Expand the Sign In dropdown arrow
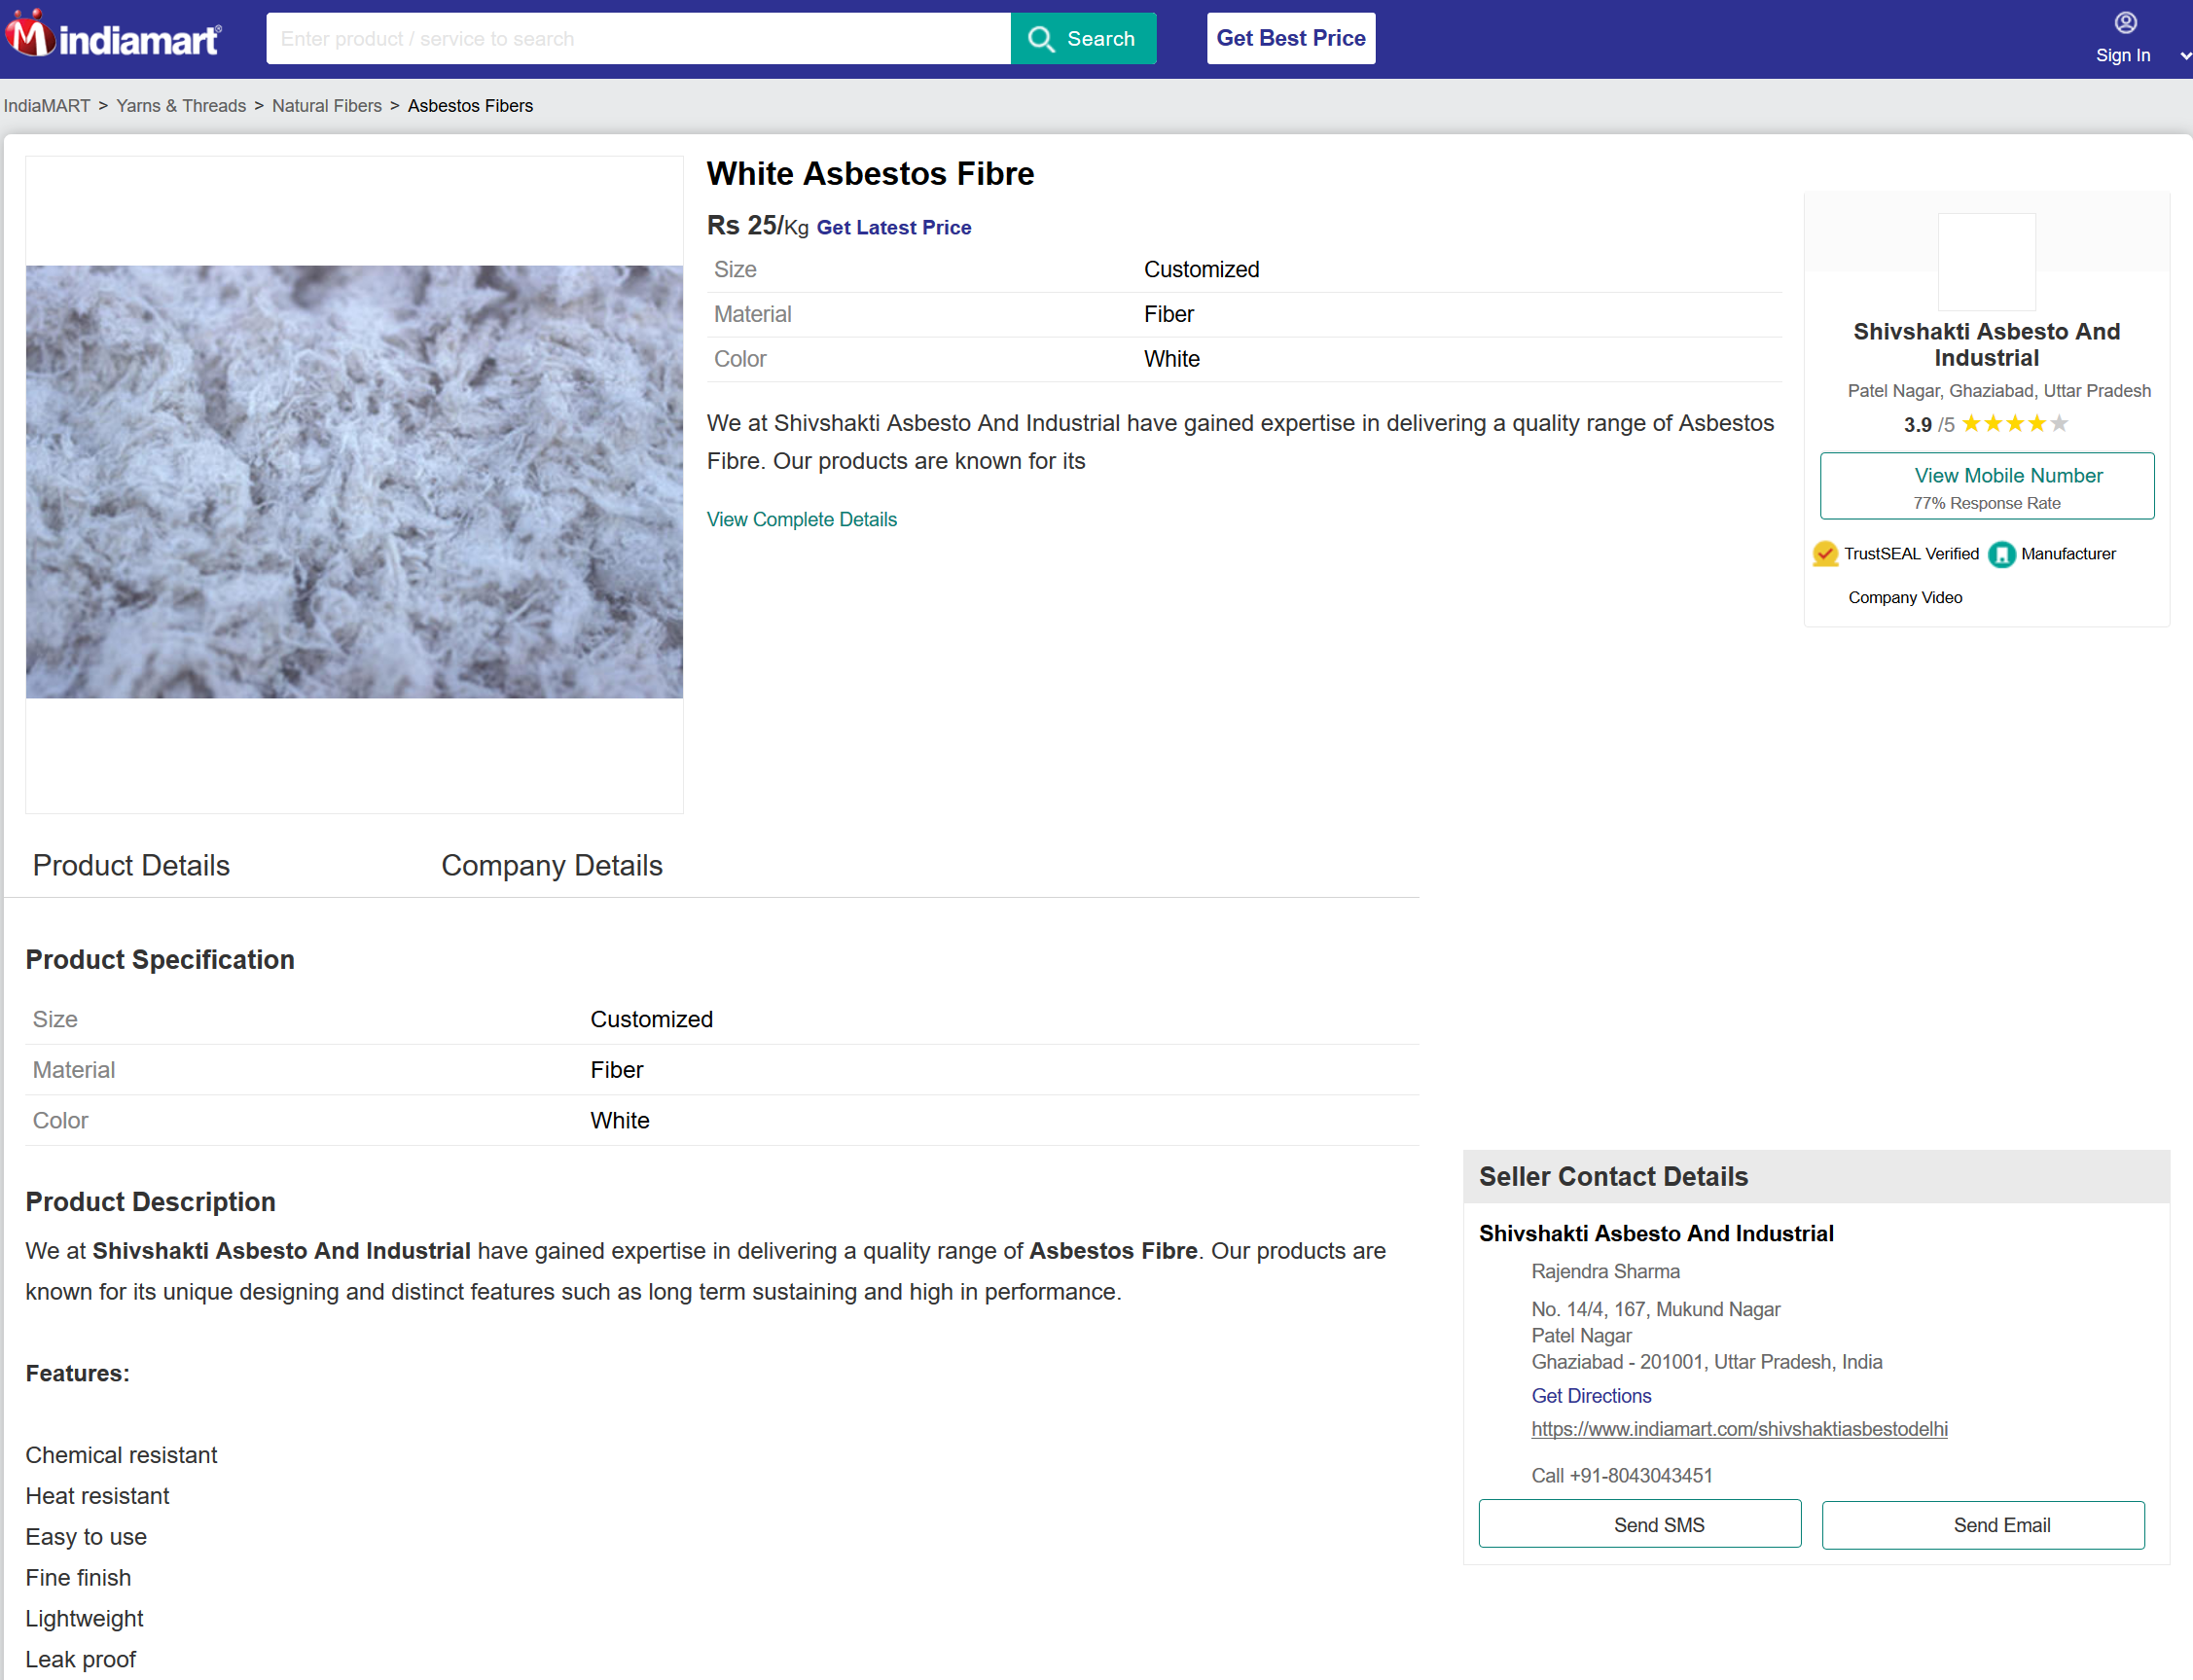This screenshot has height=1680, width=2193. pos(2184,56)
